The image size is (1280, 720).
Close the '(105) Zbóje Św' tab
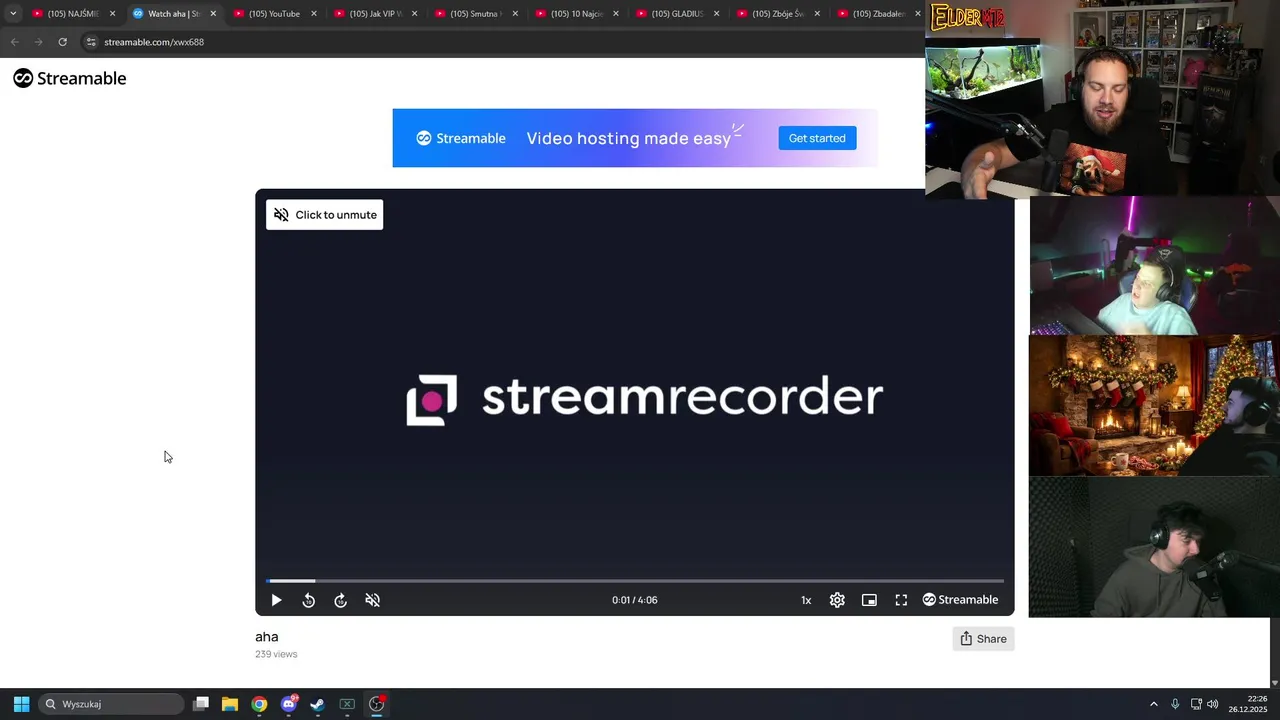pos(817,14)
